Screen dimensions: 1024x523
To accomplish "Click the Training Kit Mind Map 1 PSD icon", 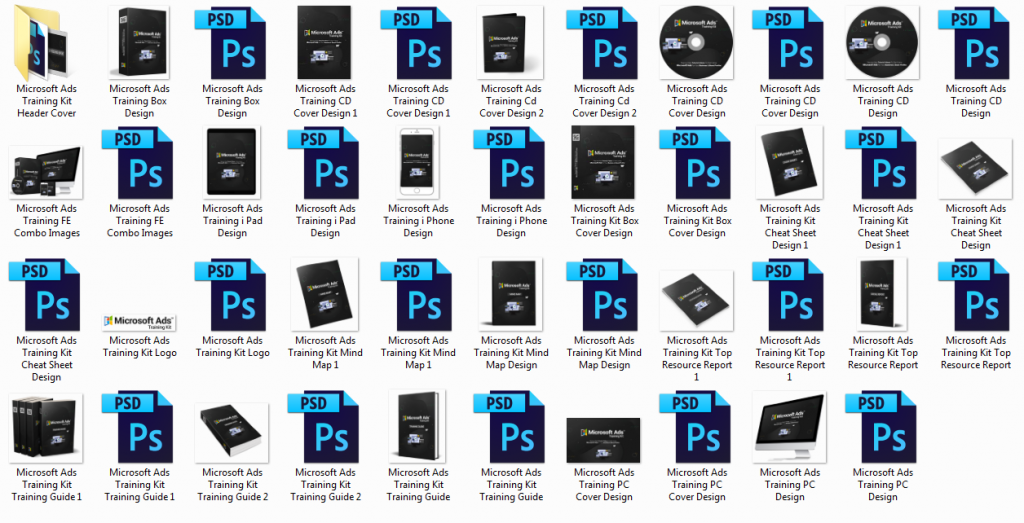I will click(416, 294).
